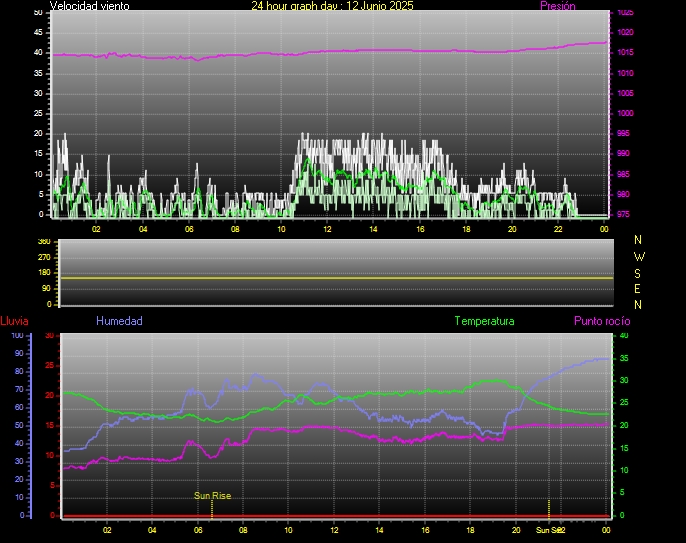
Task: Click the 'E' compass direction label
Action: 637,289
